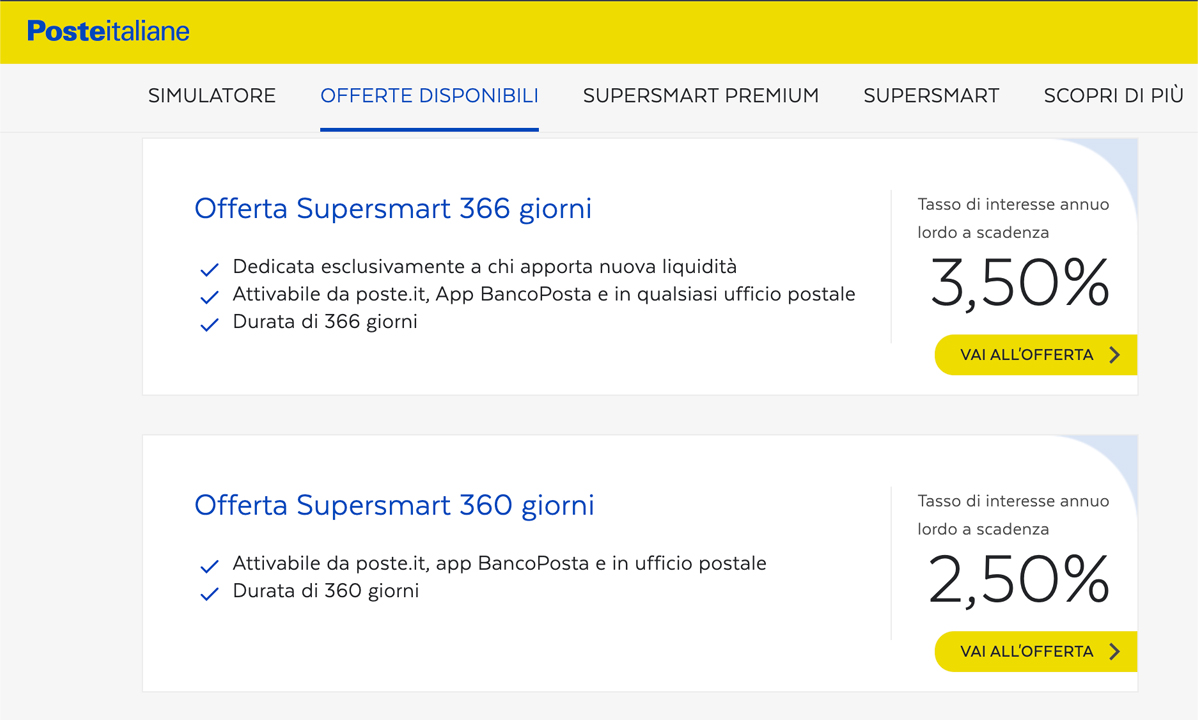Select the OFFERTE DISPONIBILI tab
The width and height of the screenshot is (1198, 720).
pos(429,96)
